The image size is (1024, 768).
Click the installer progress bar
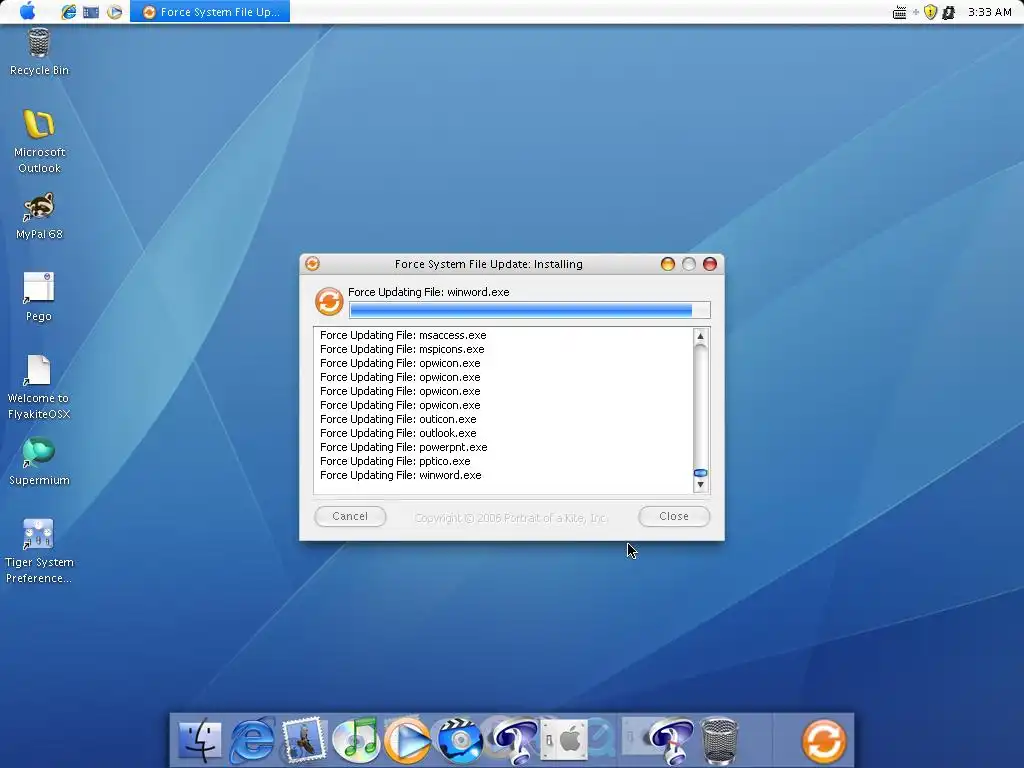click(x=530, y=310)
